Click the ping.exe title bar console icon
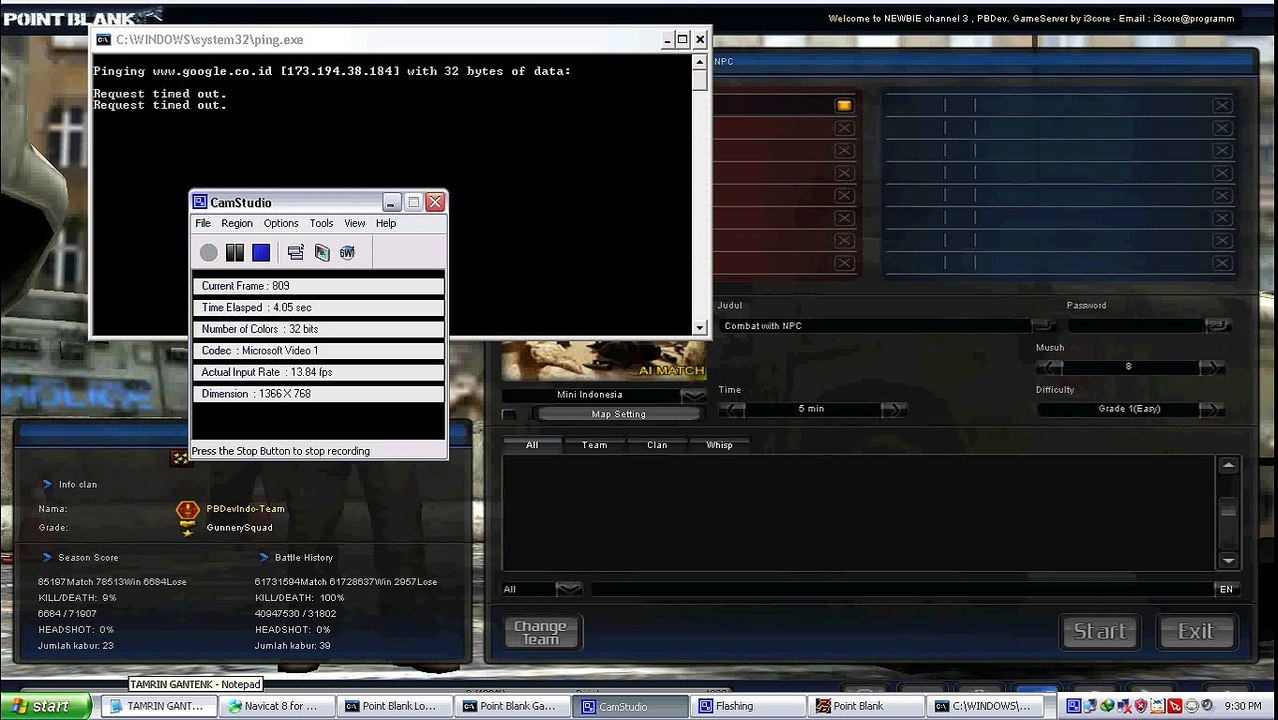 [103, 40]
